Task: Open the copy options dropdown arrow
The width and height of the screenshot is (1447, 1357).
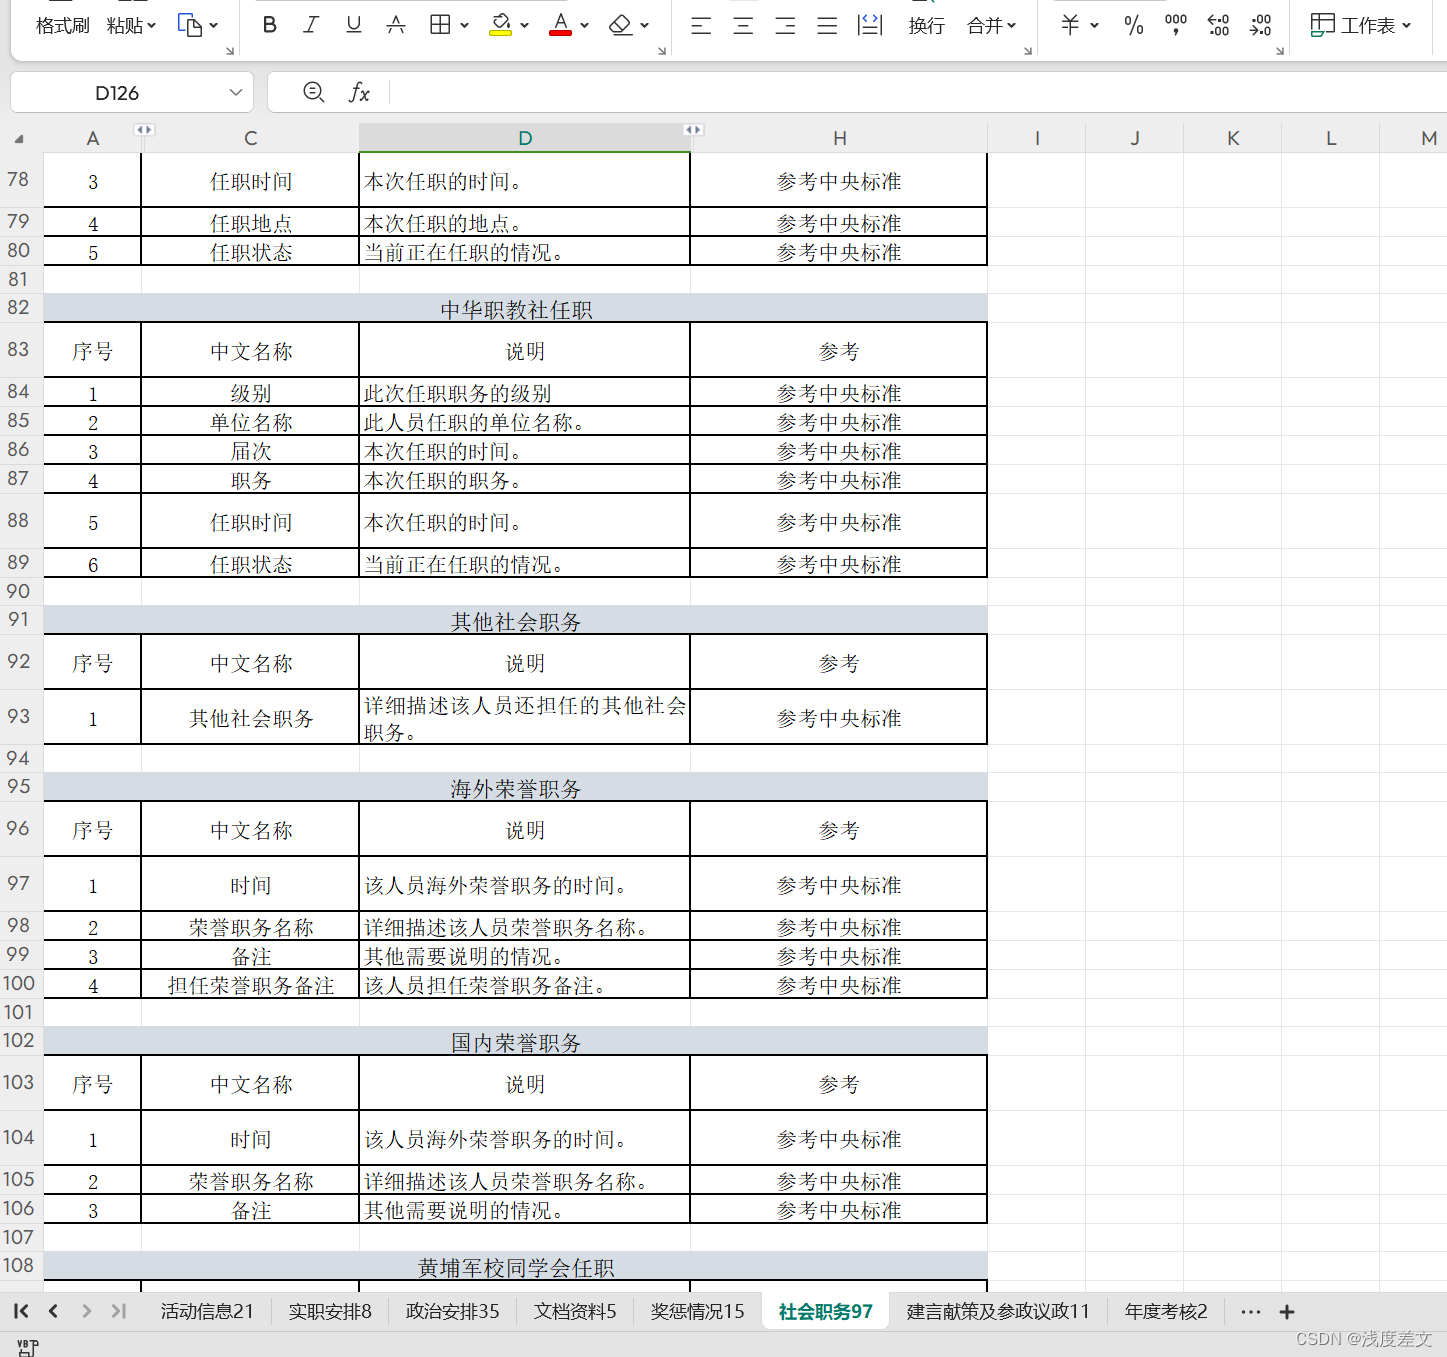Action: pyautogui.click(x=214, y=25)
